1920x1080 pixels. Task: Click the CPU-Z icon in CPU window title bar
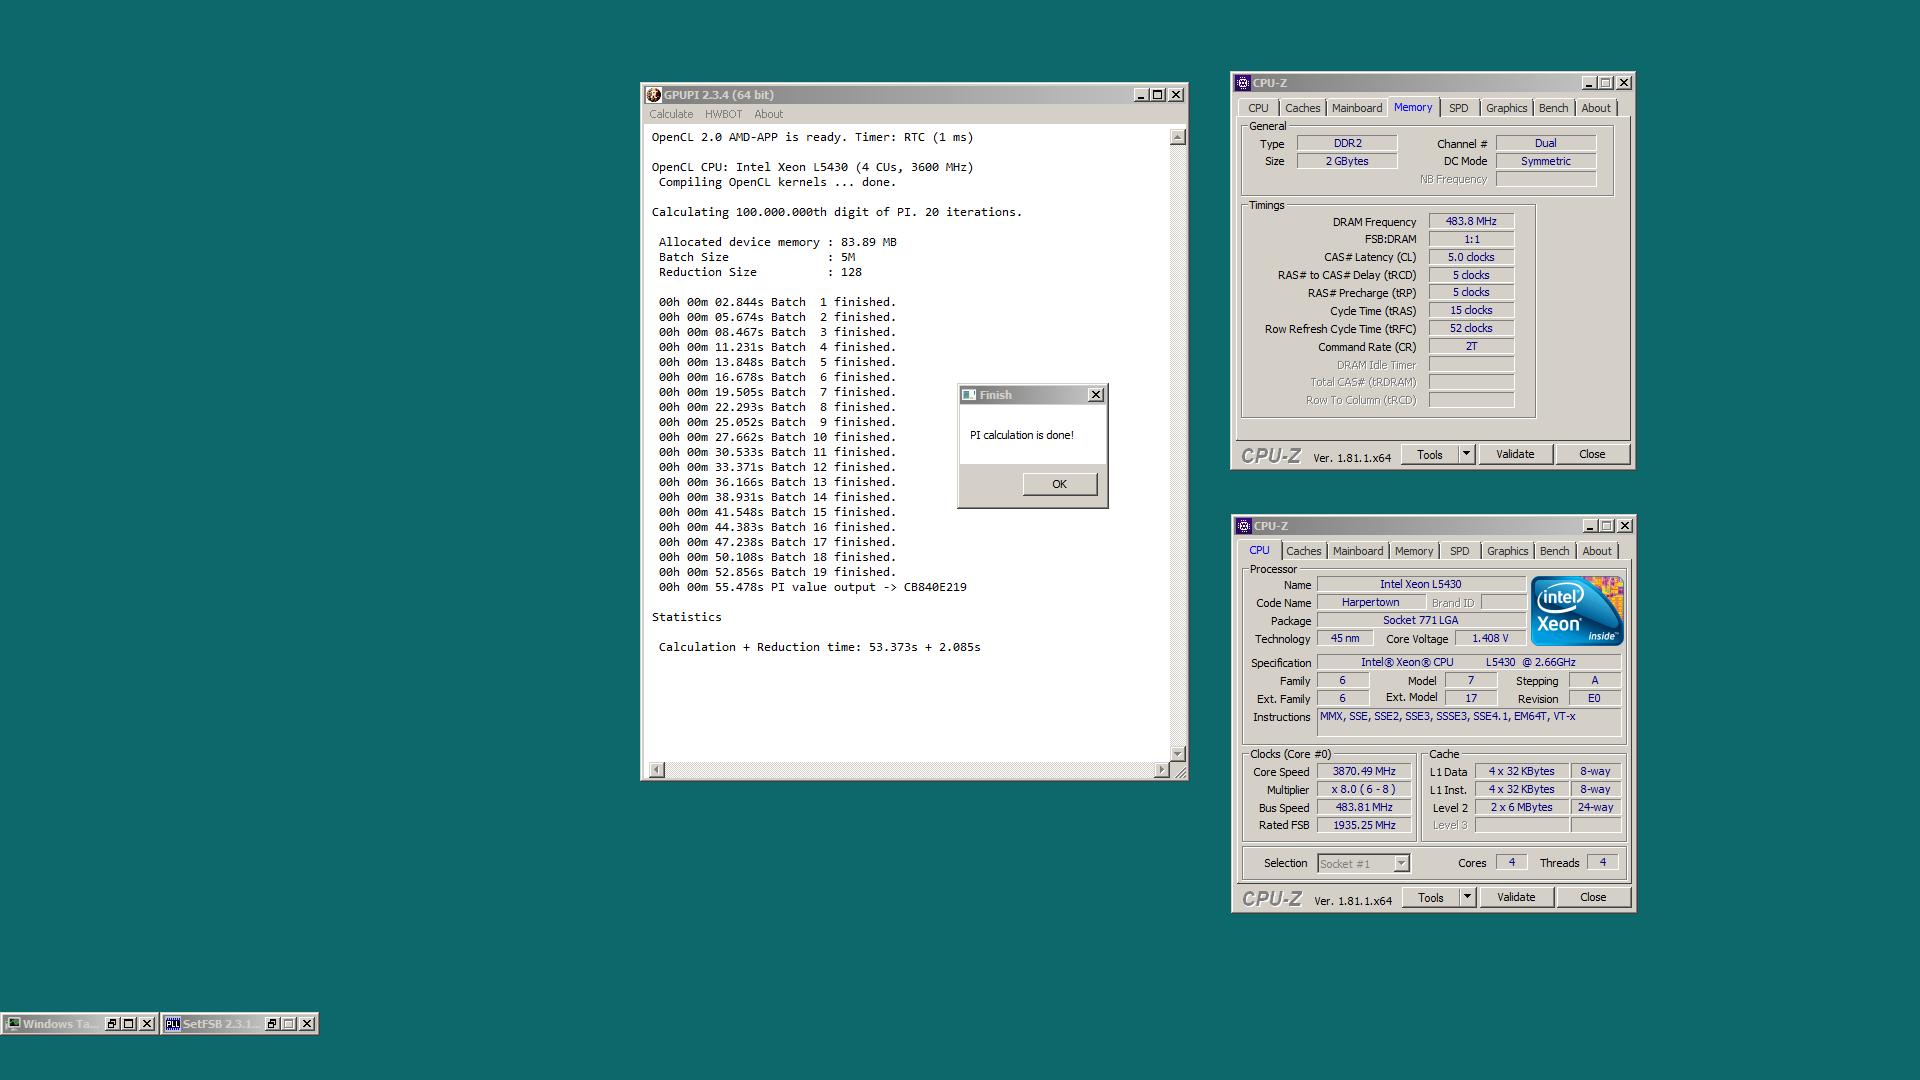point(1244,526)
